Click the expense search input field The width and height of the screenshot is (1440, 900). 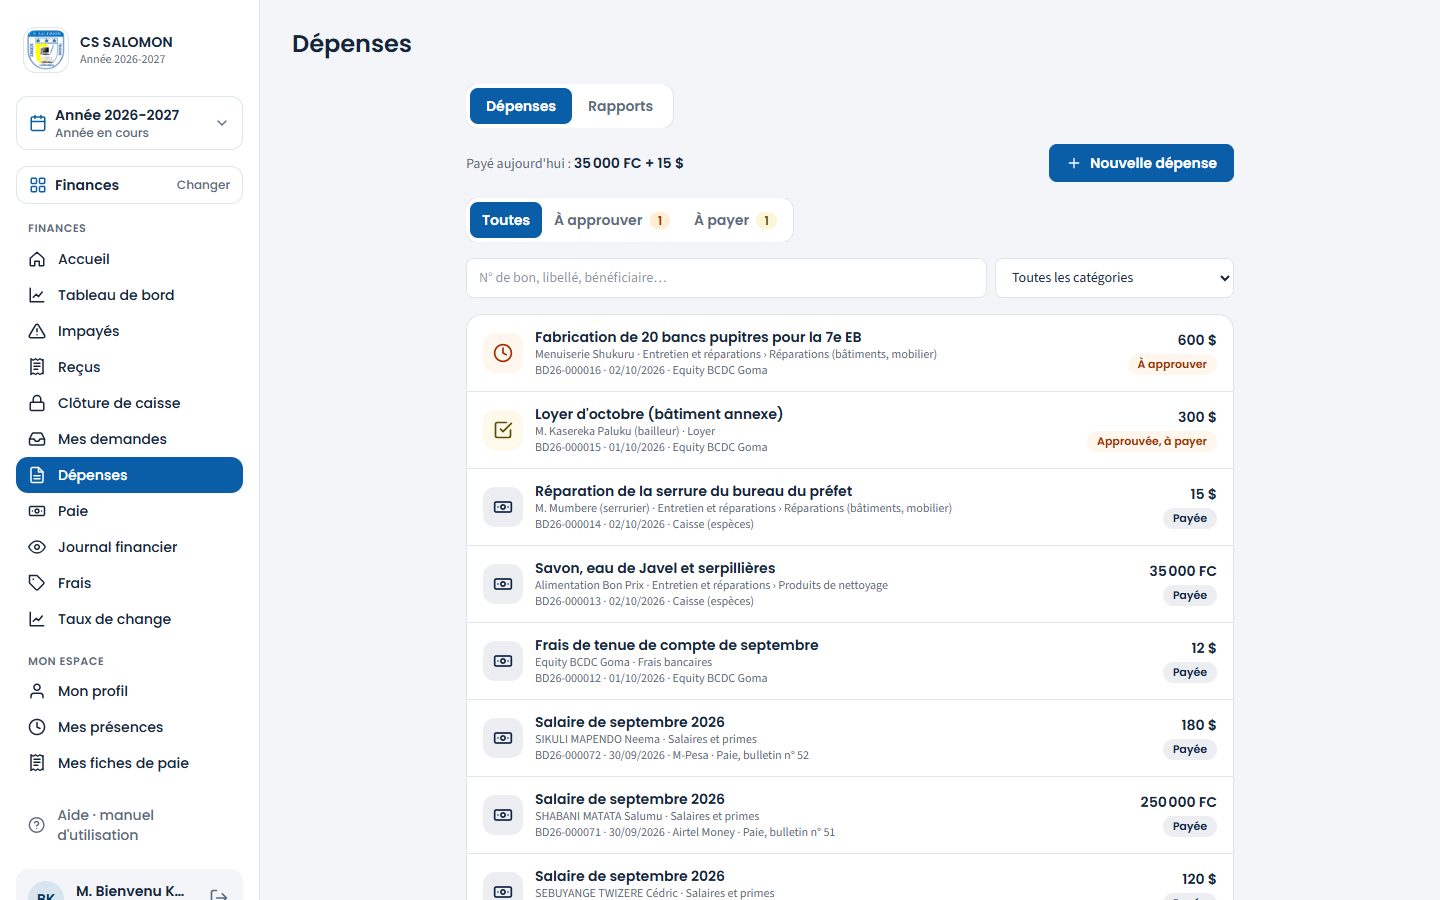[x=726, y=278]
